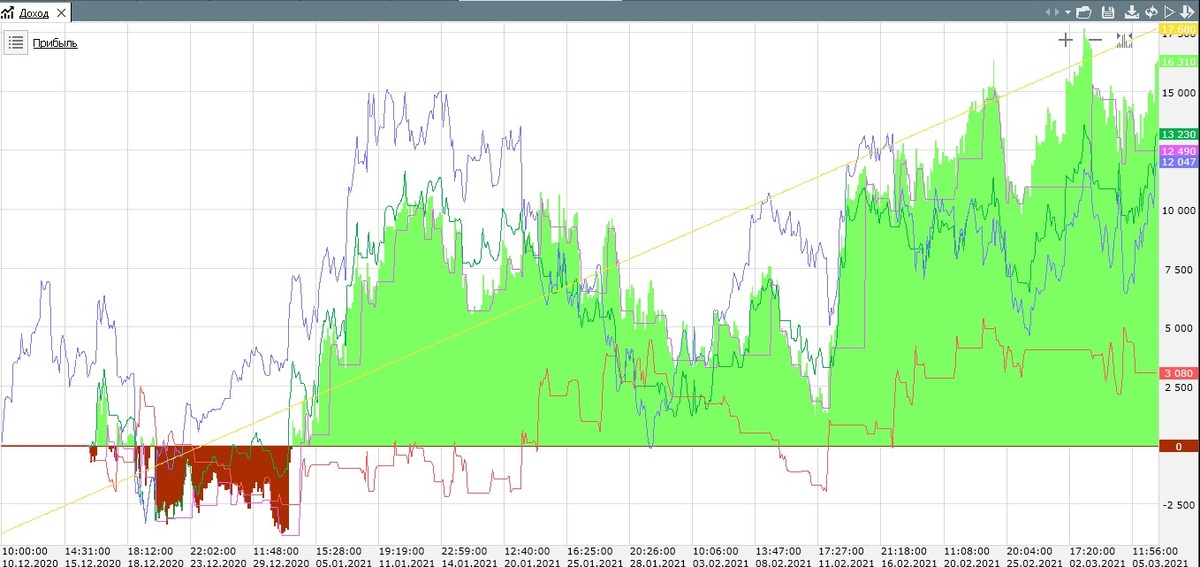Select the light green 16 310 value label
Screen dimensions: 1200x567
point(1178,62)
